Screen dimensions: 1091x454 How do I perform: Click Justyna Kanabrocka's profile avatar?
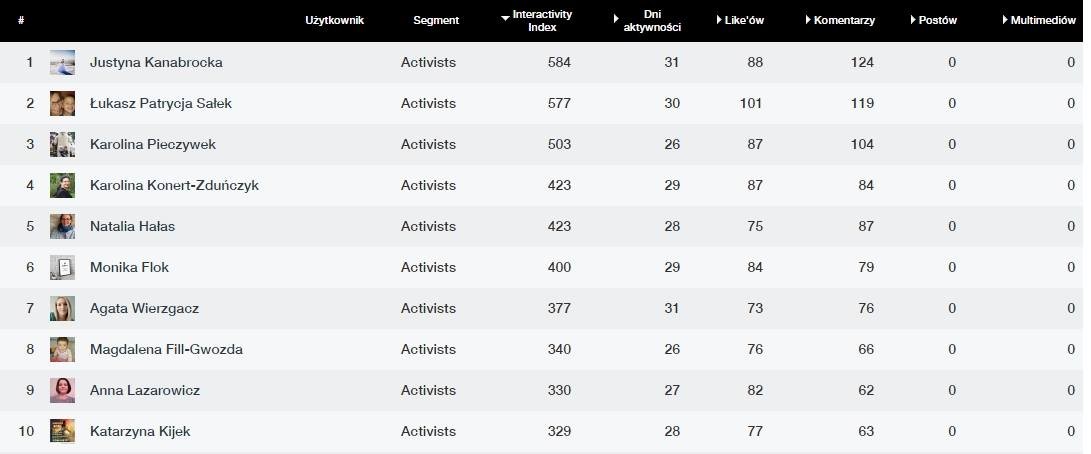tap(62, 62)
